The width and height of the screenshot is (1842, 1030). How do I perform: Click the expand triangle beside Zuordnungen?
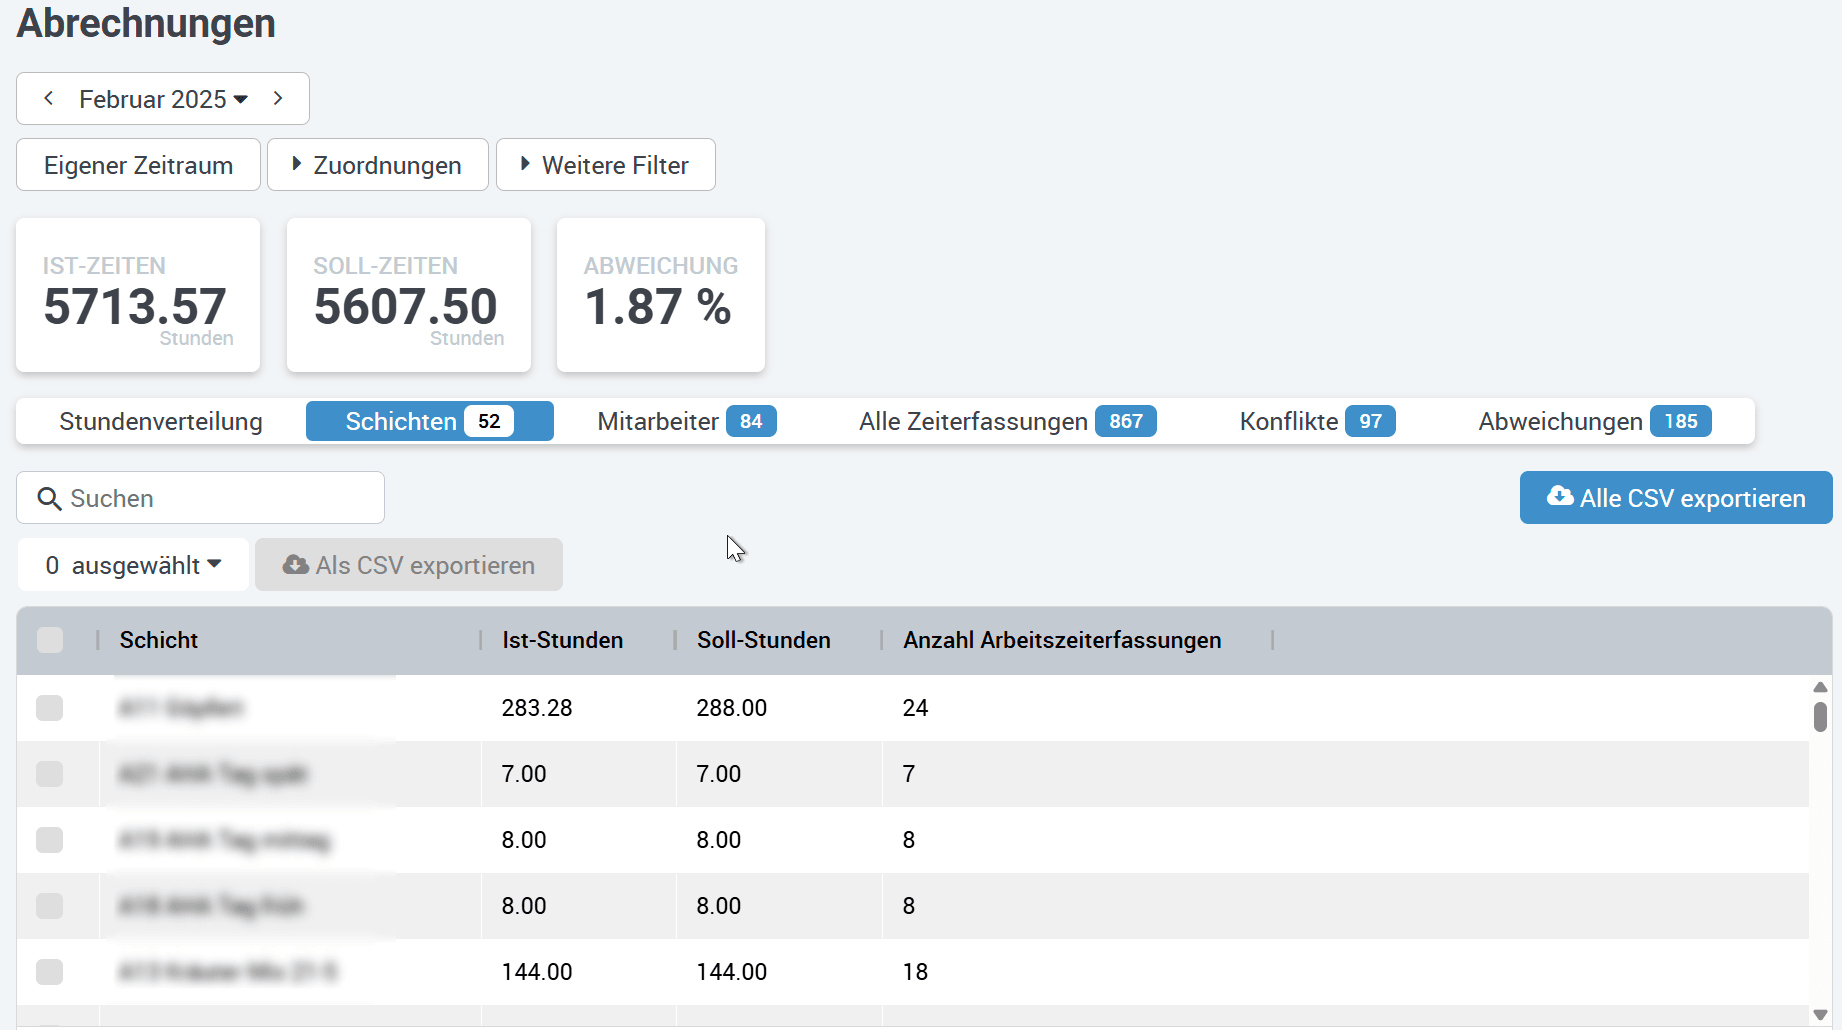(x=295, y=164)
